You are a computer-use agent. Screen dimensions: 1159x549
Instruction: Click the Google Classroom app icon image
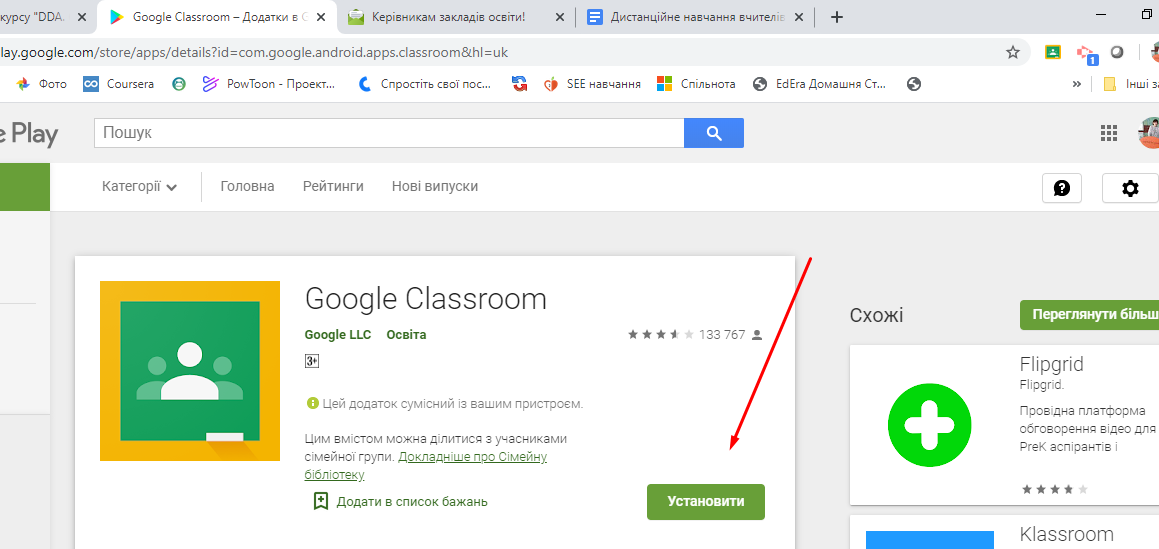click(x=190, y=371)
